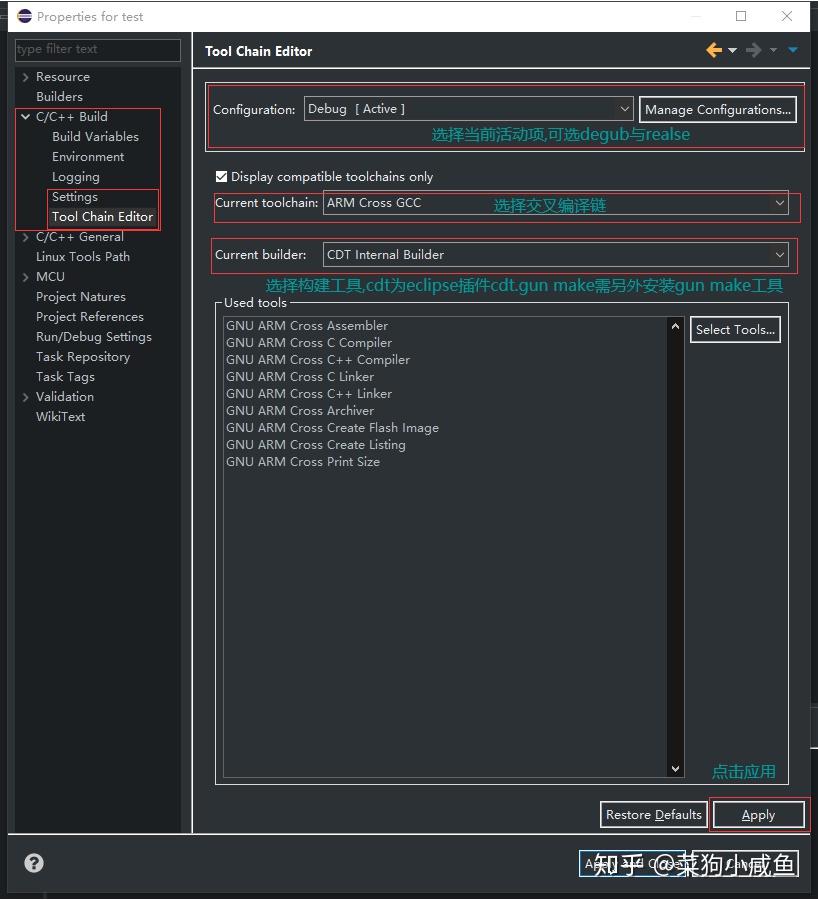
Task: Expand the C/C++ General section
Action: [x=25, y=236]
